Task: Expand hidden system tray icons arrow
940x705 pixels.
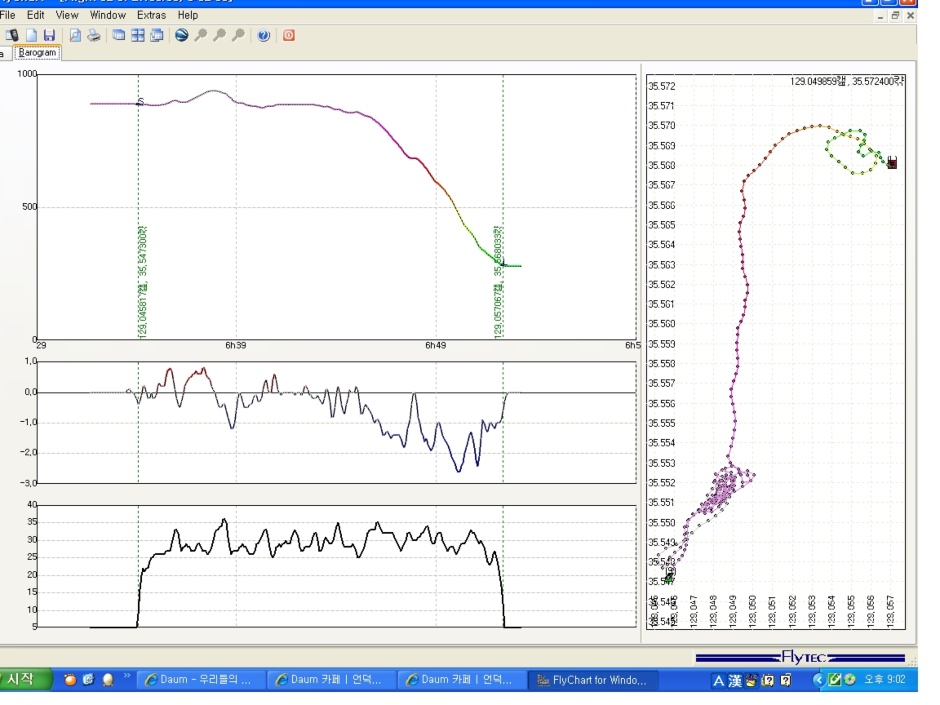Action: pyautogui.click(x=818, y=680)
